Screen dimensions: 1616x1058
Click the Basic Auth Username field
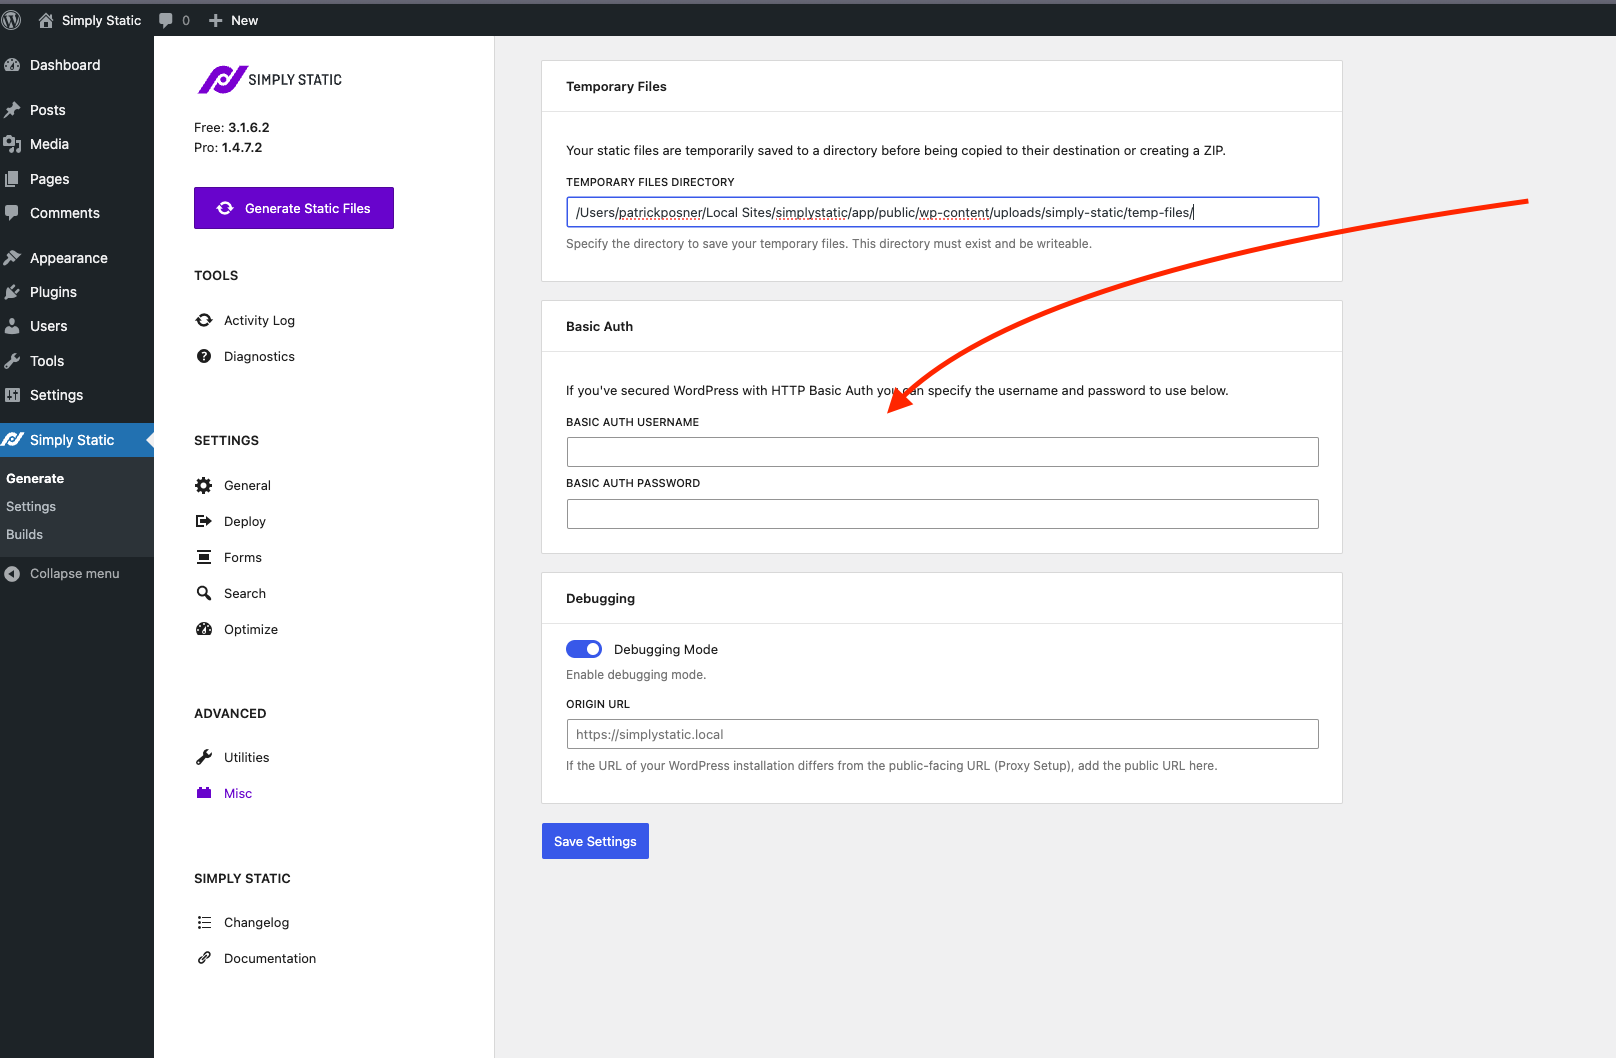point(942,452)
